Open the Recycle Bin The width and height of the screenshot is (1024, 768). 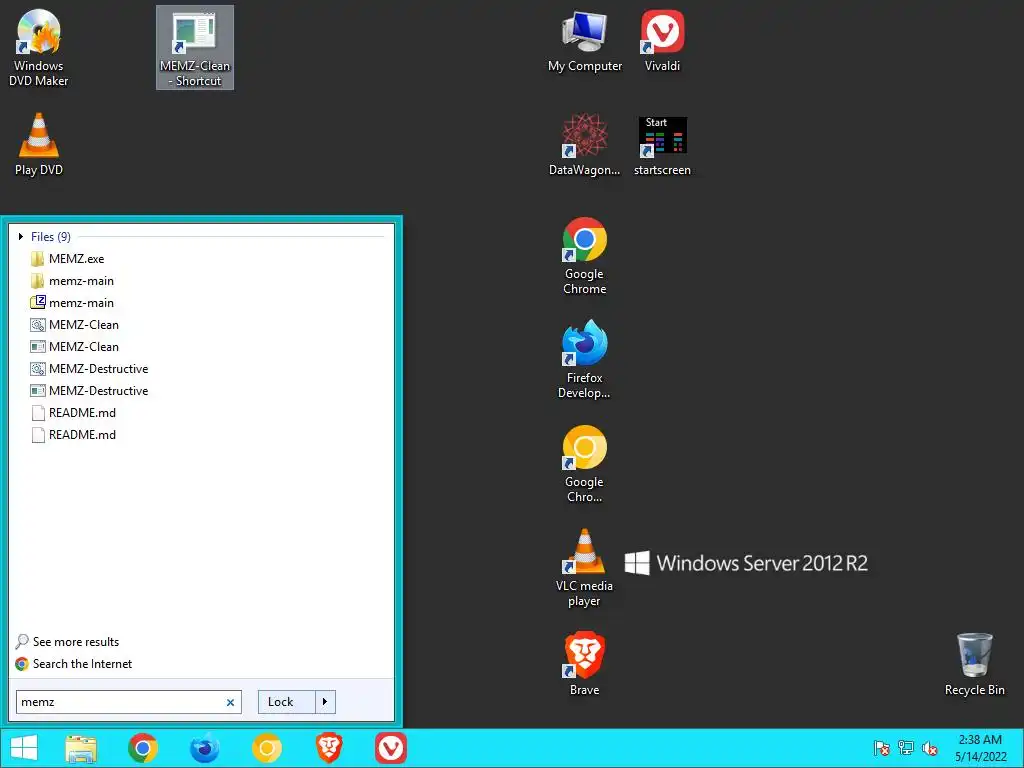click(974, 664)
